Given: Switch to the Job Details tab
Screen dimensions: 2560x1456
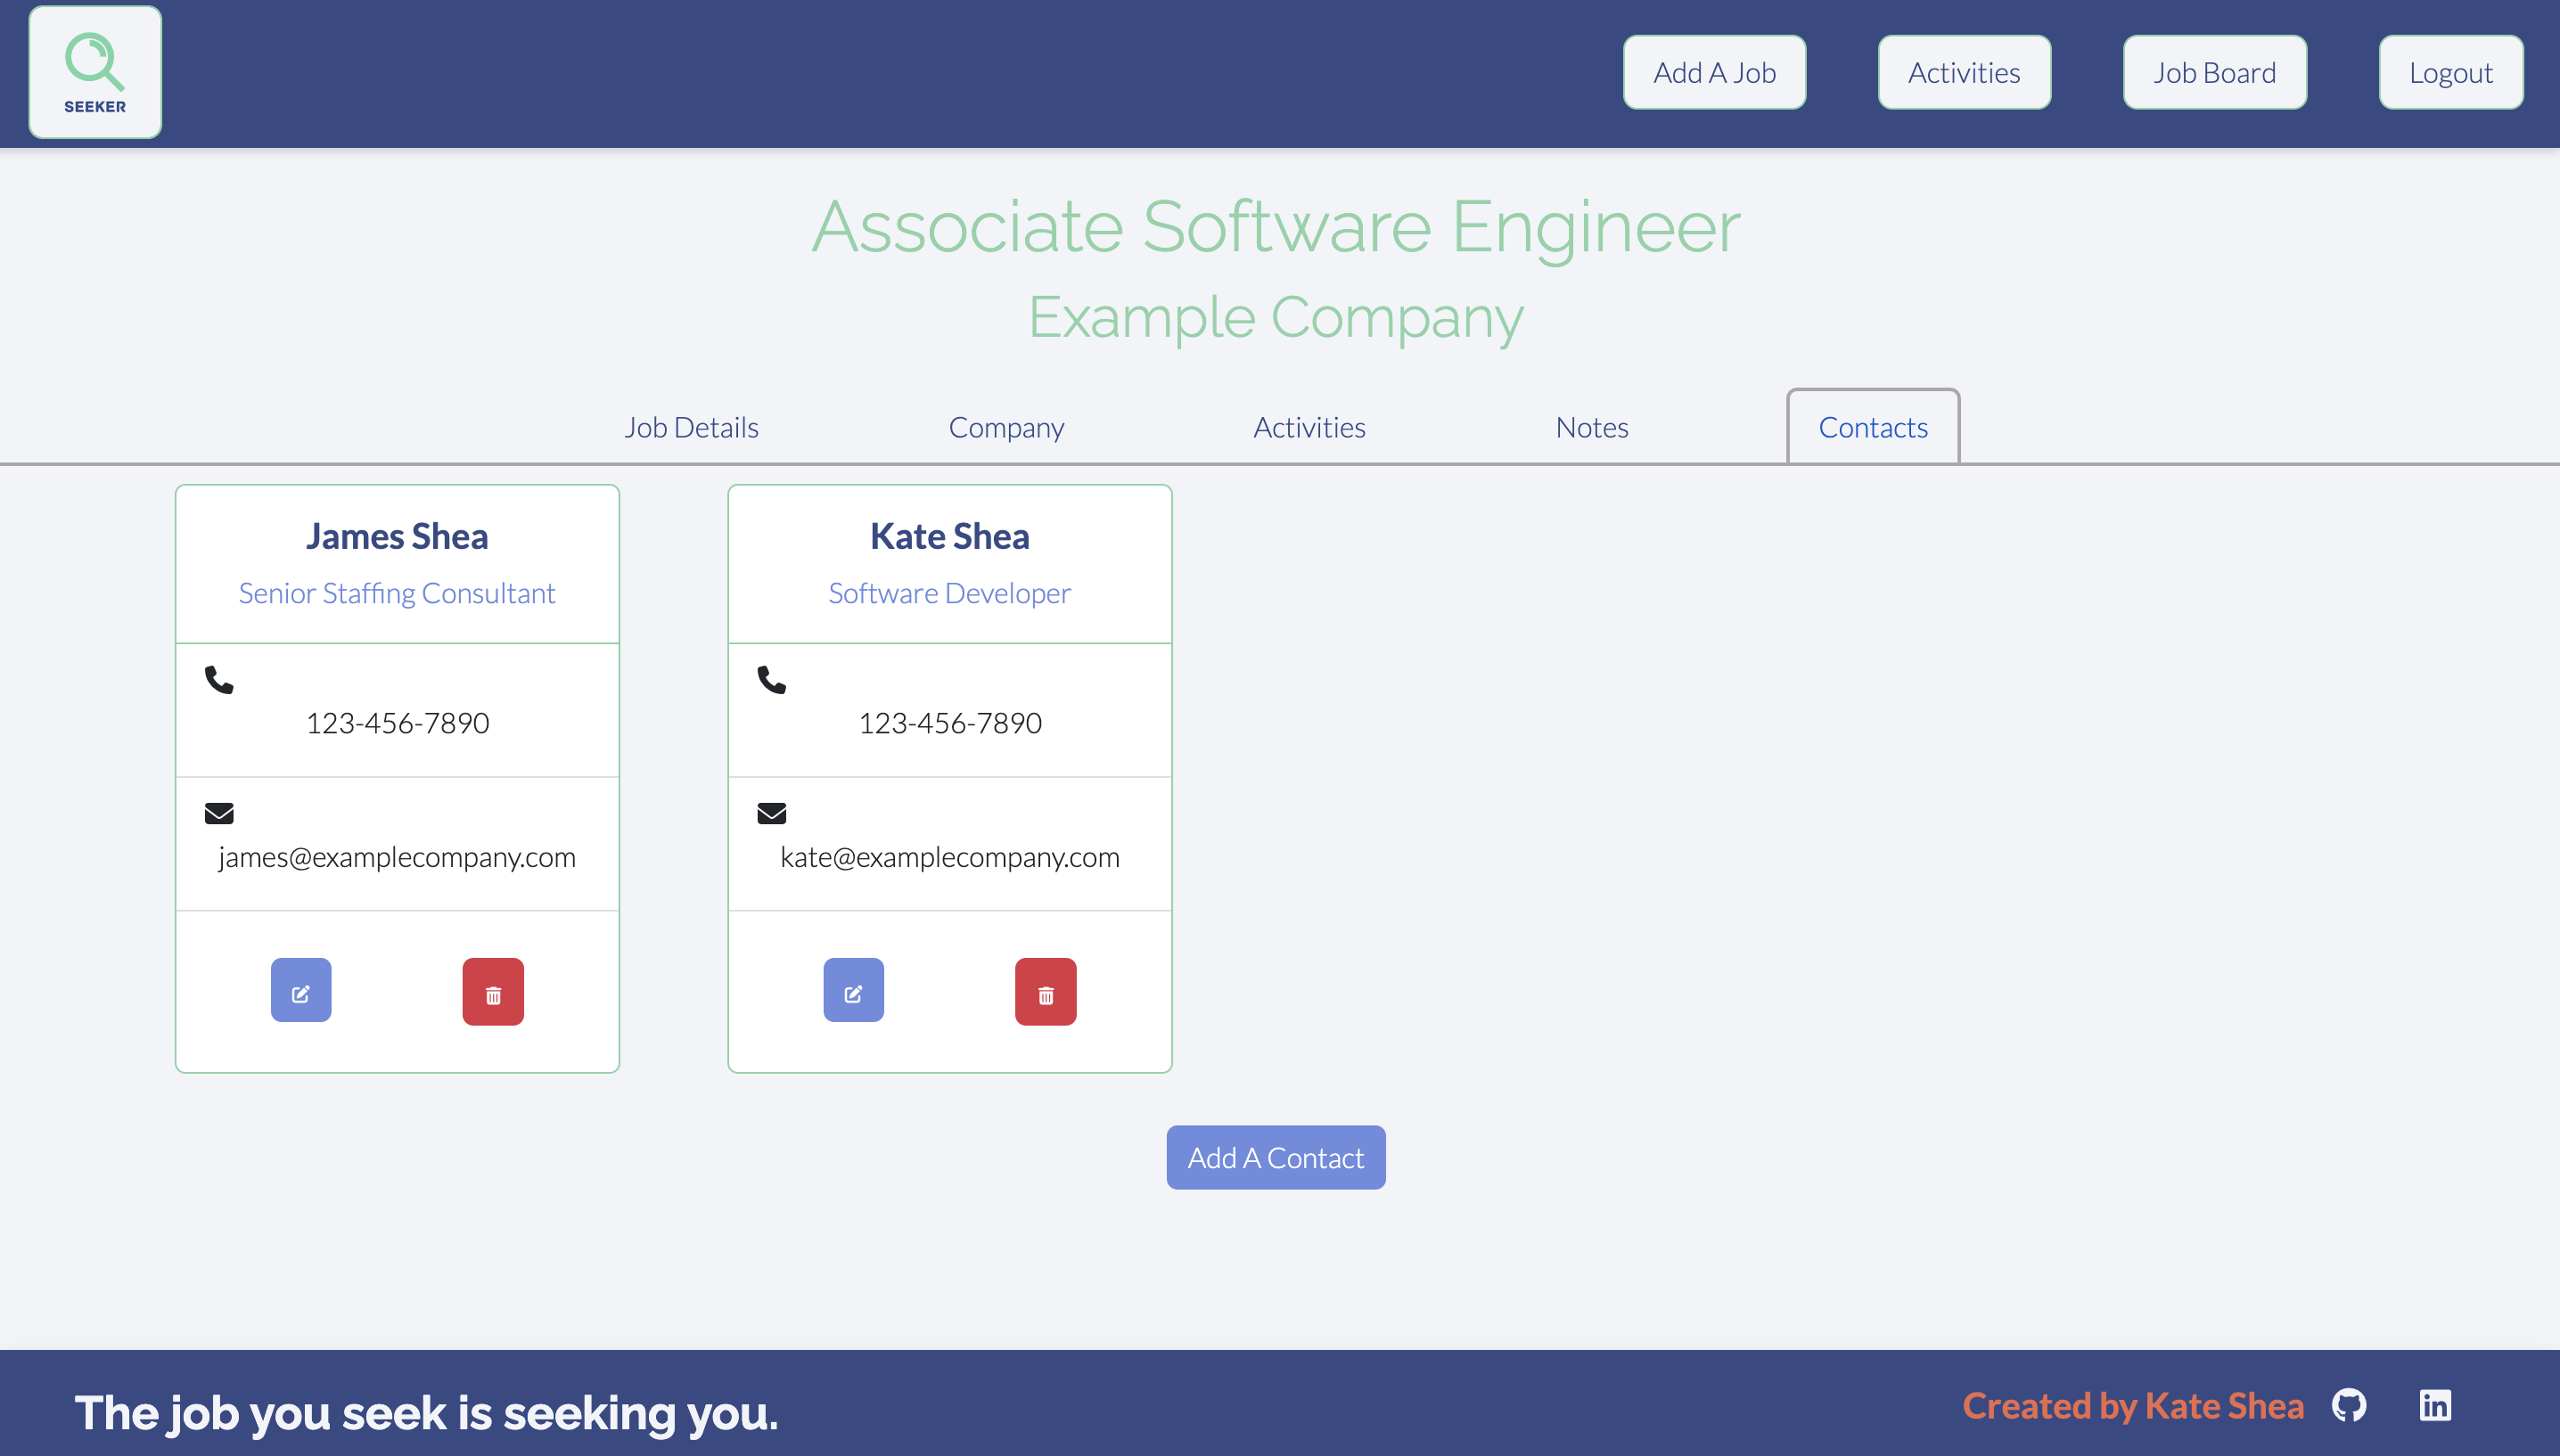Looking at the screenshot, I should (692, 427).
